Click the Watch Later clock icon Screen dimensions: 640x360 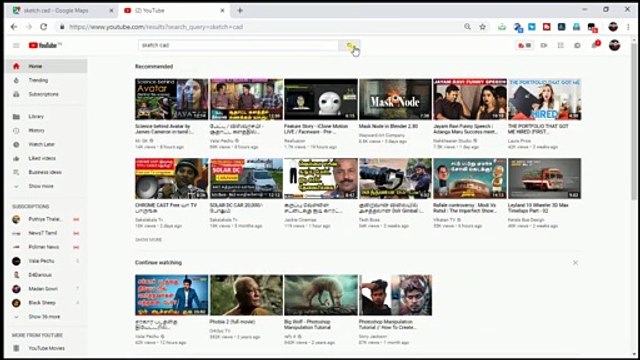[16, 144]
